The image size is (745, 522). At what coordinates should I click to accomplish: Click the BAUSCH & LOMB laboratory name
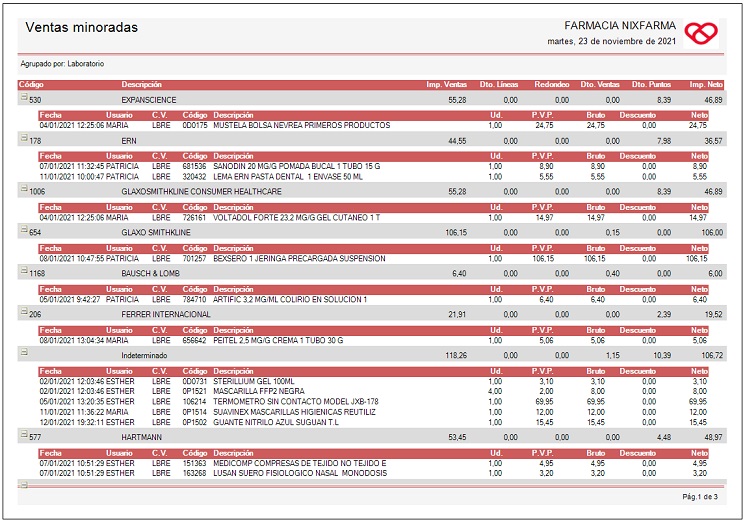point(151,274)
